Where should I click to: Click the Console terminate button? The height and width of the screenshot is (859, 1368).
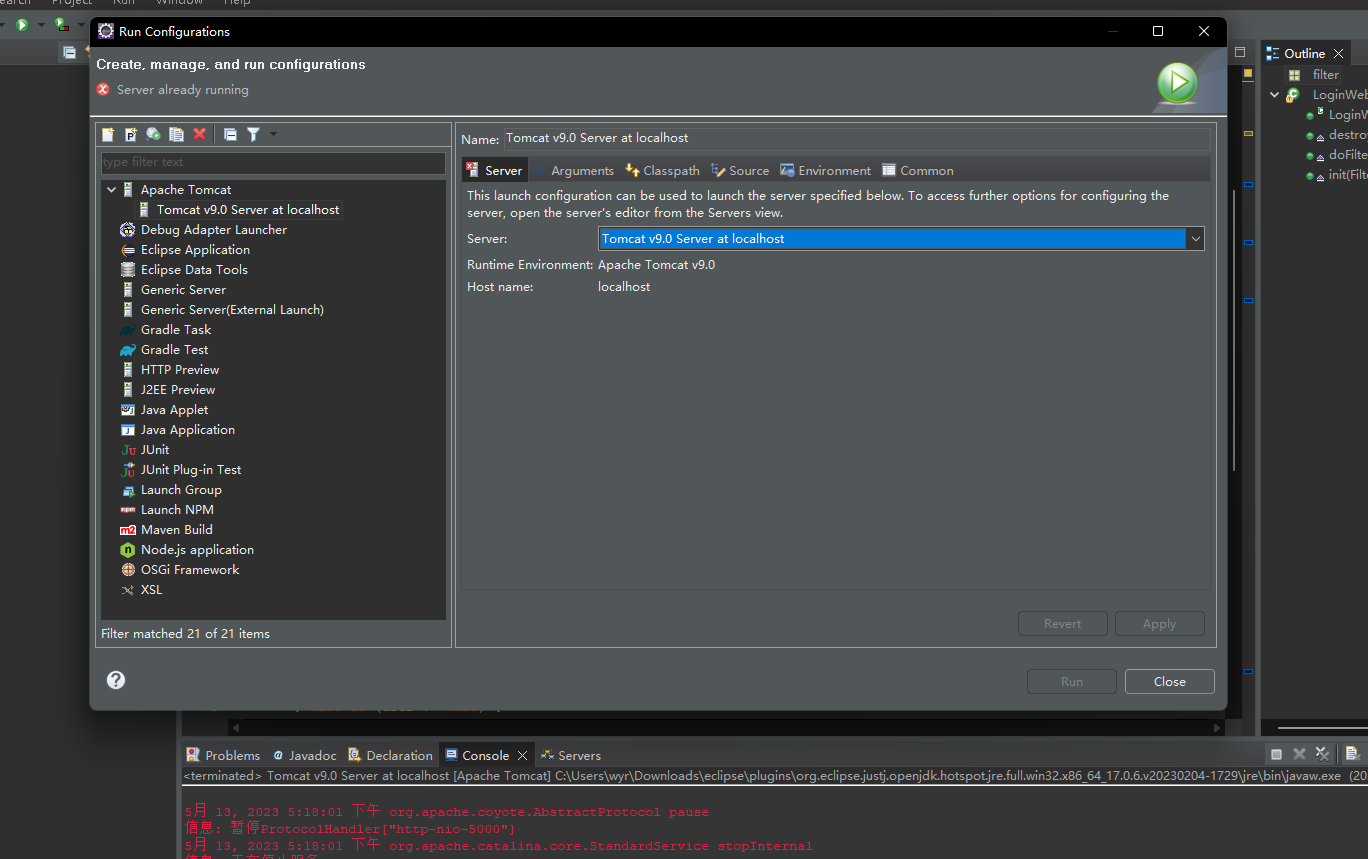point(1276,754)
